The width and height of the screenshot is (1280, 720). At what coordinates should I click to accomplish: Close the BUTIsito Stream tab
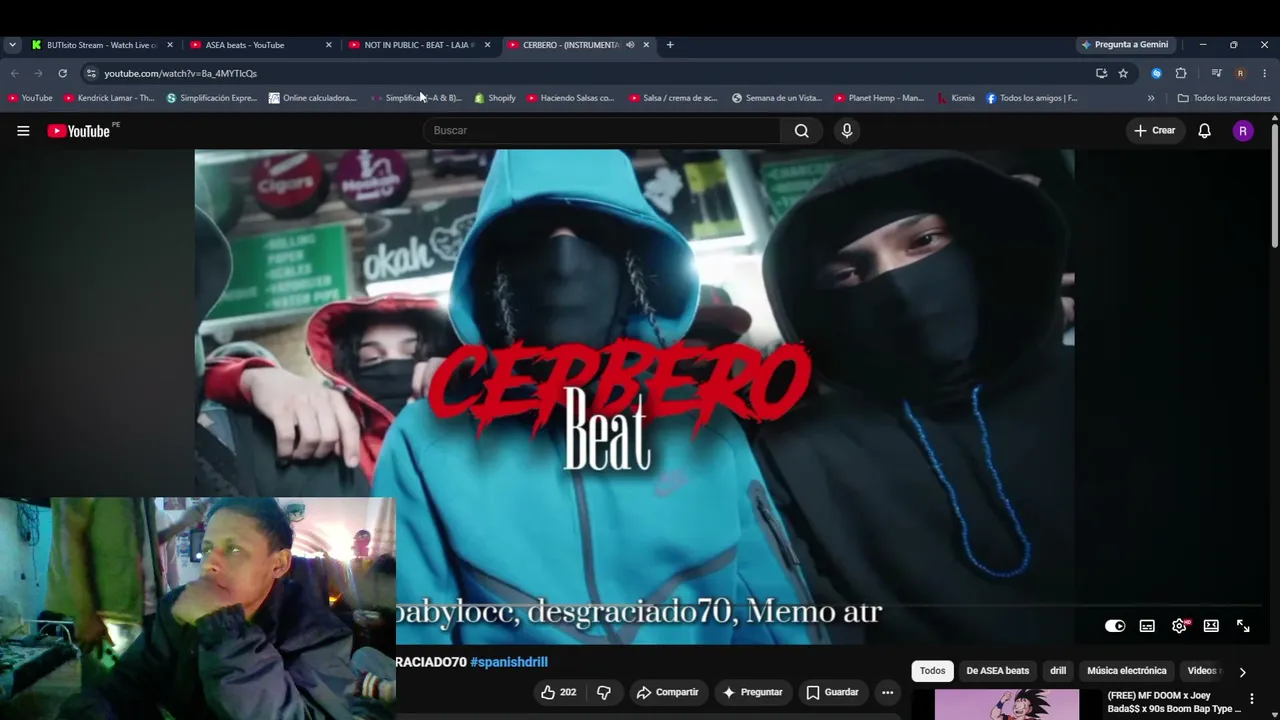[170, 45]
